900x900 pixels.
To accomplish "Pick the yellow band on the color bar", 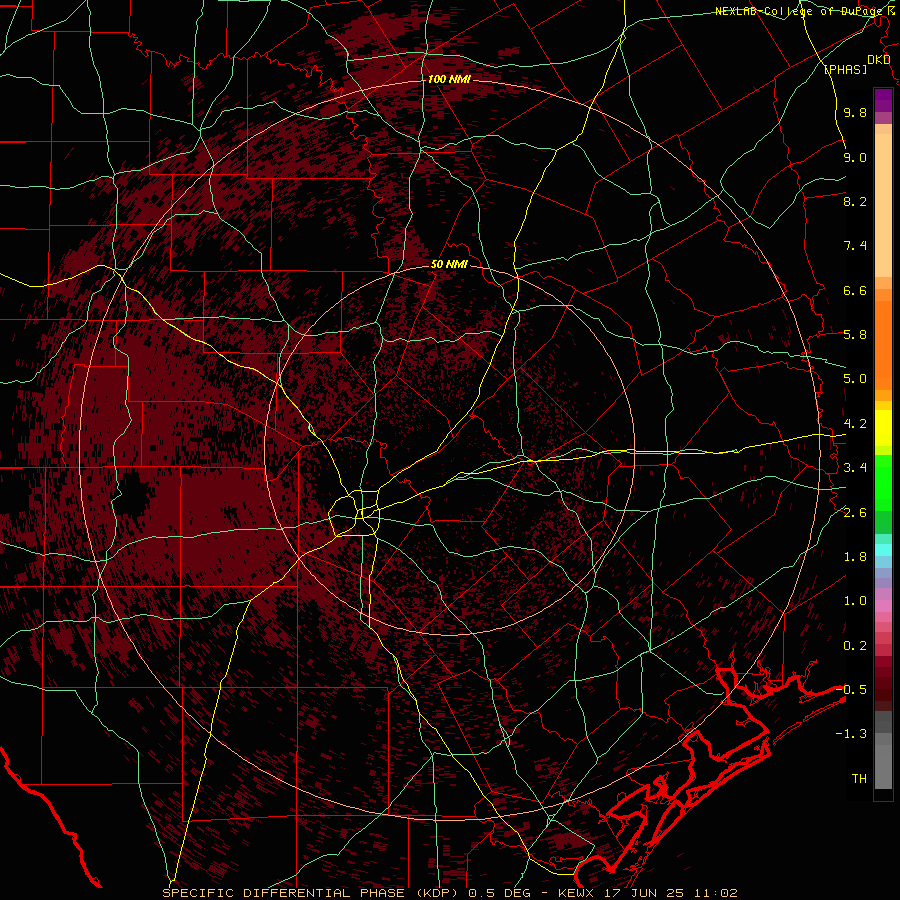I will pos(883,428).
